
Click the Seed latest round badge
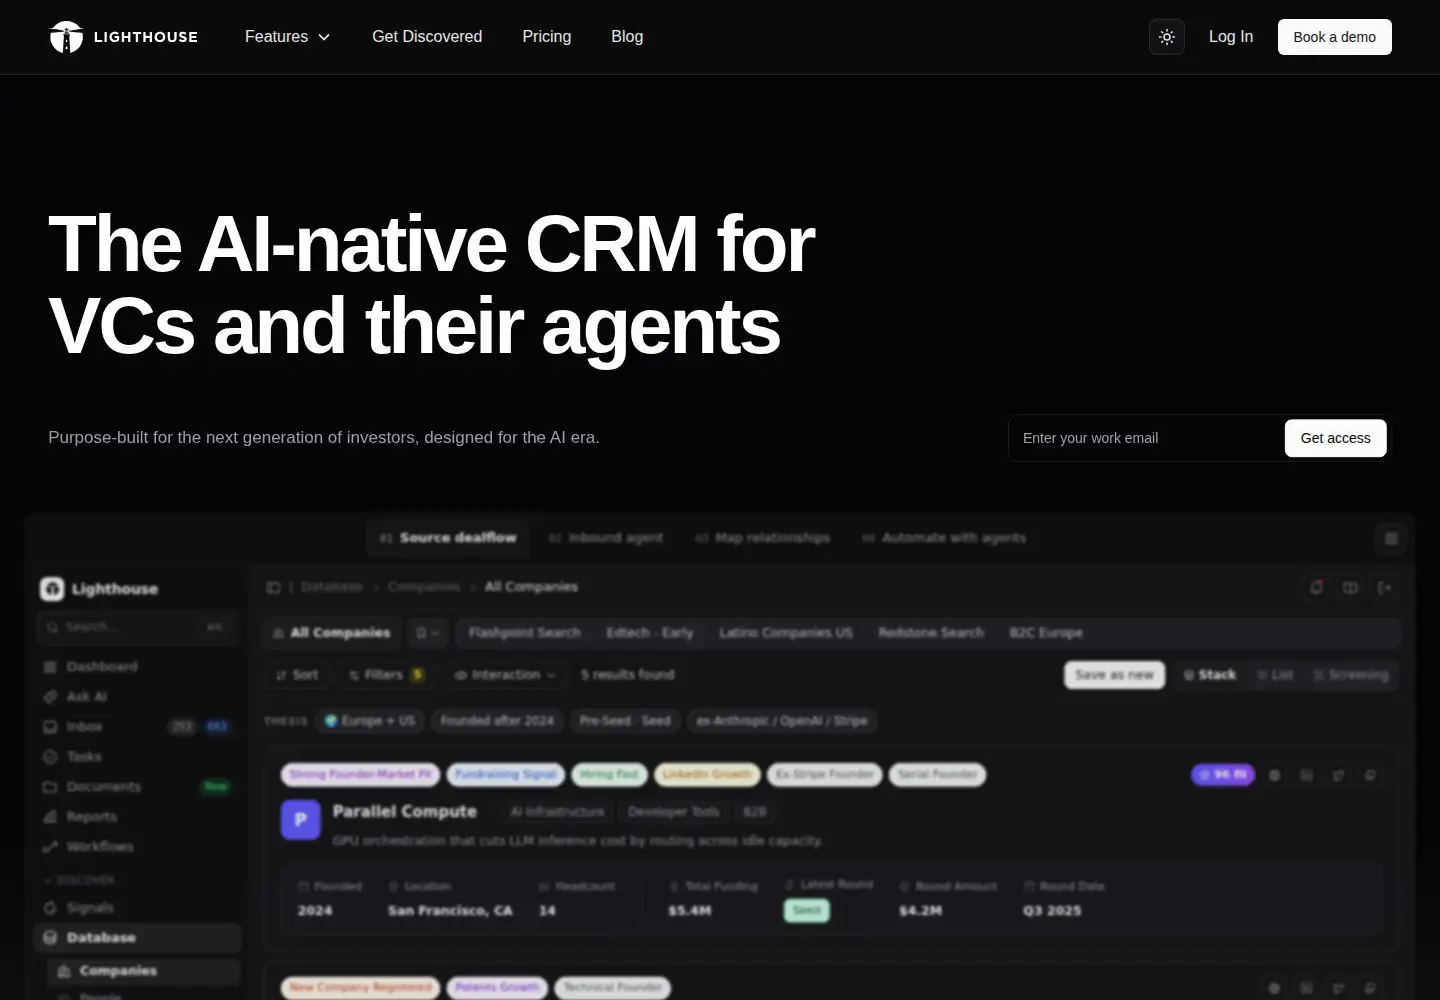(x=807, y=911)
